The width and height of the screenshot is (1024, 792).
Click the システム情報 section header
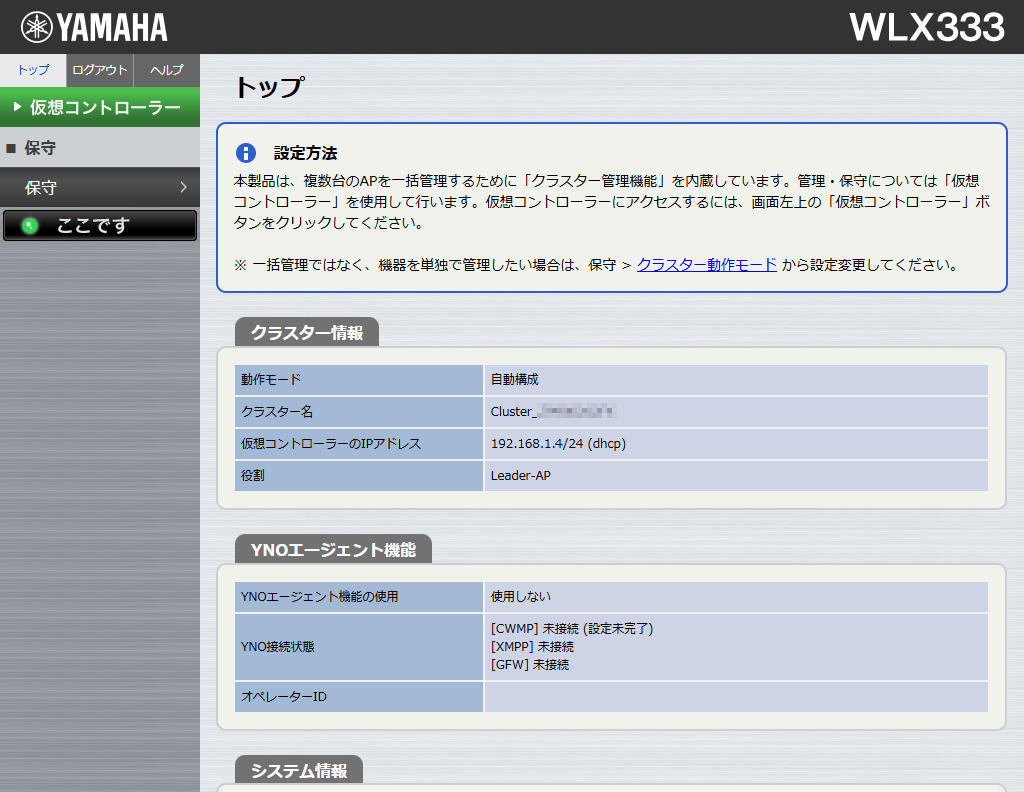(x=298, y=770)
